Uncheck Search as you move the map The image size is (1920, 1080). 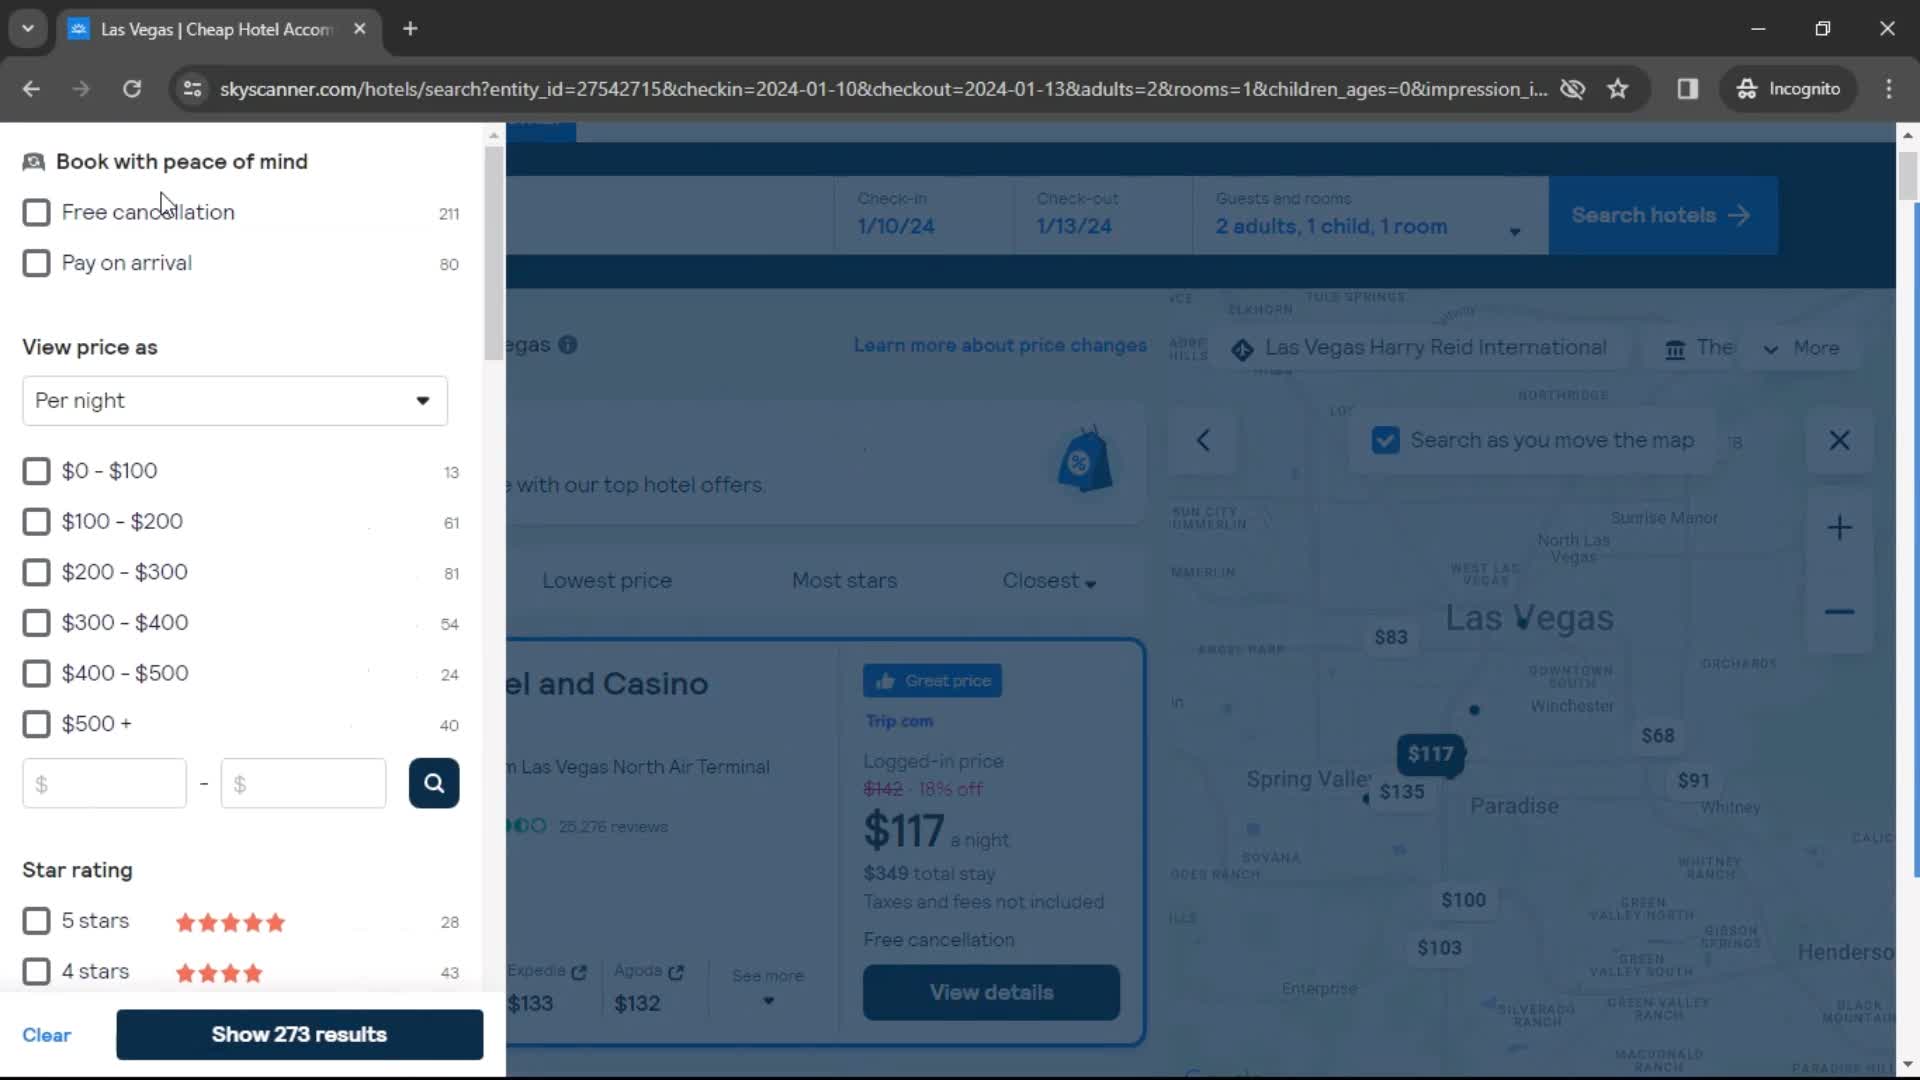click(1386, 440)
